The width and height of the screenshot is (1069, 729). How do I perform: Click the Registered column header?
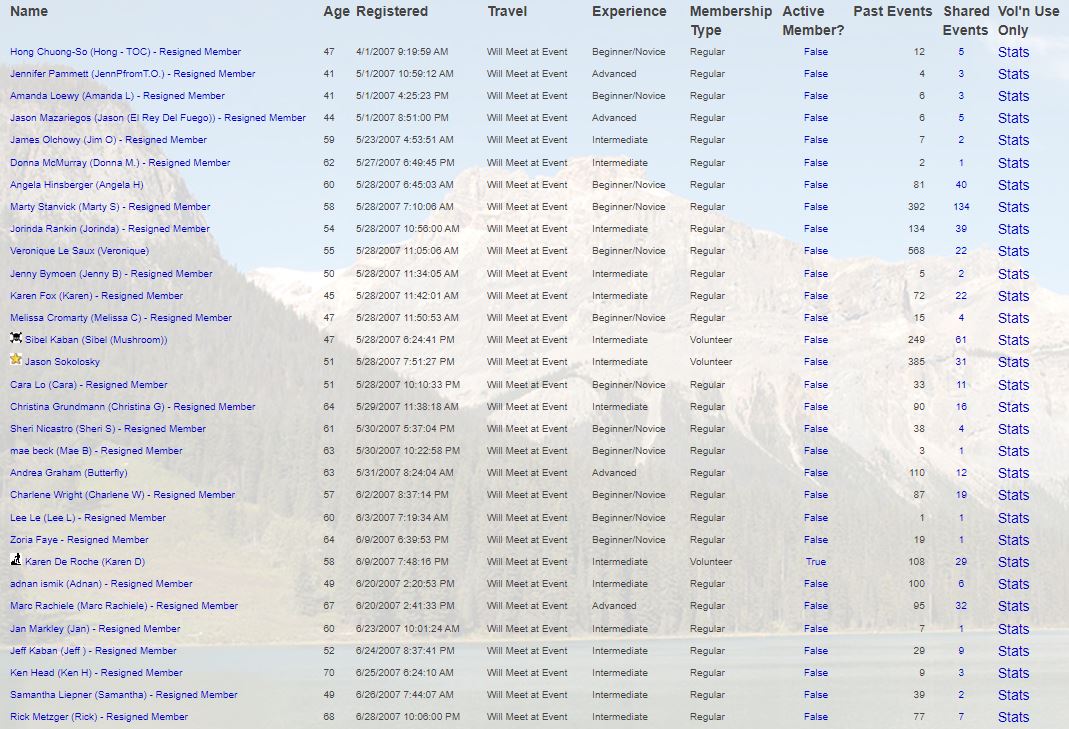(x=391, y=12)
